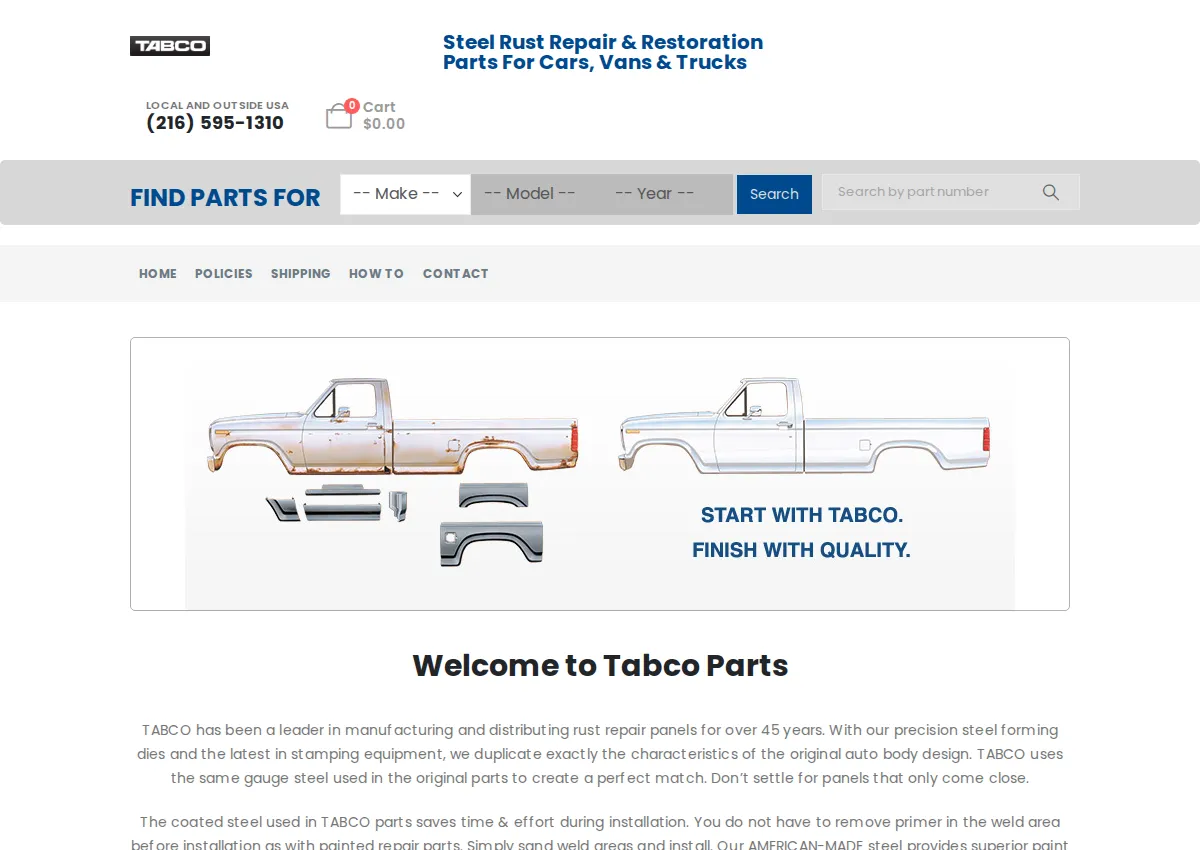The height and width of the screenshot is (850, 1200).
Task: Open the shopping cart bag icon
Action: (339, 116)
